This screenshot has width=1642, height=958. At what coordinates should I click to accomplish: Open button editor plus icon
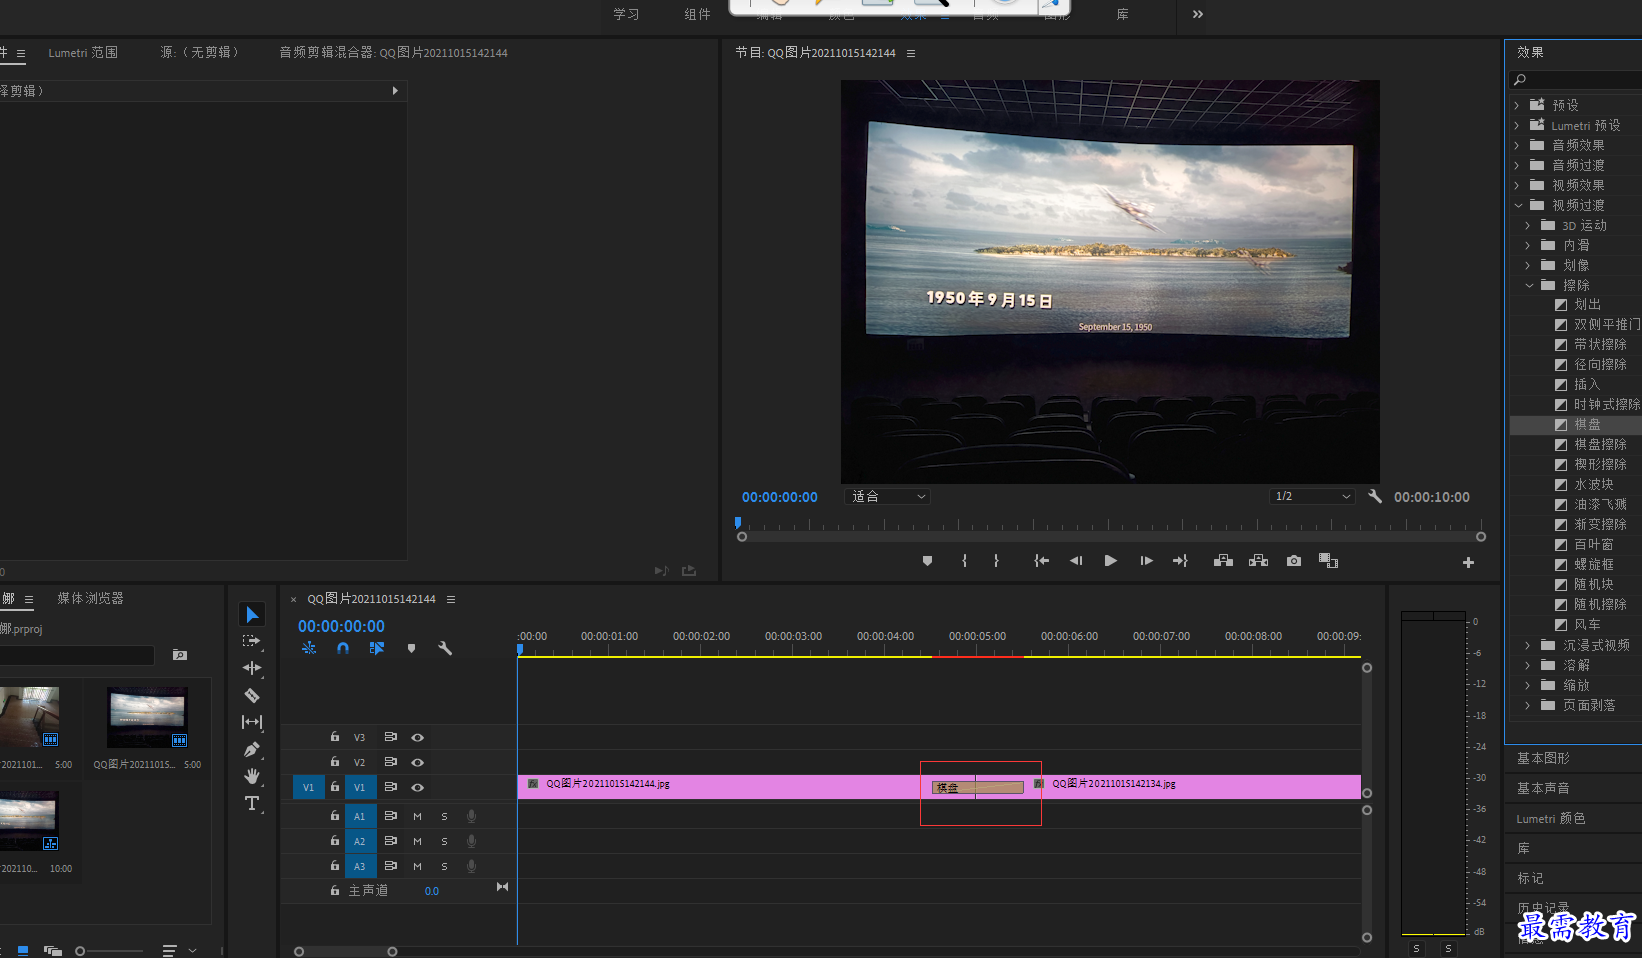click(1468, 563)
